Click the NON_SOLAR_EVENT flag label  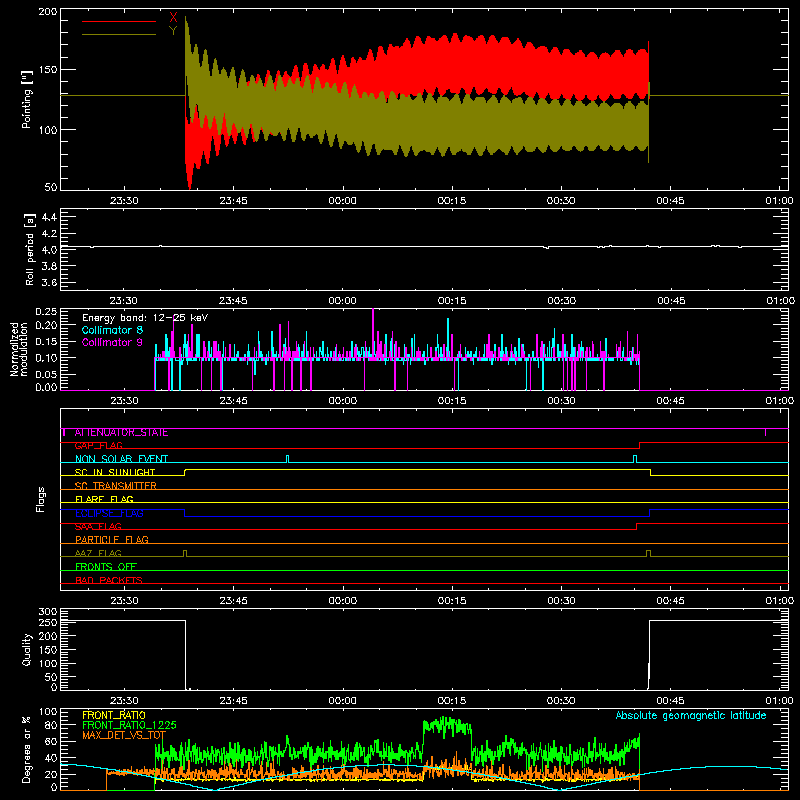click(121, 459)
